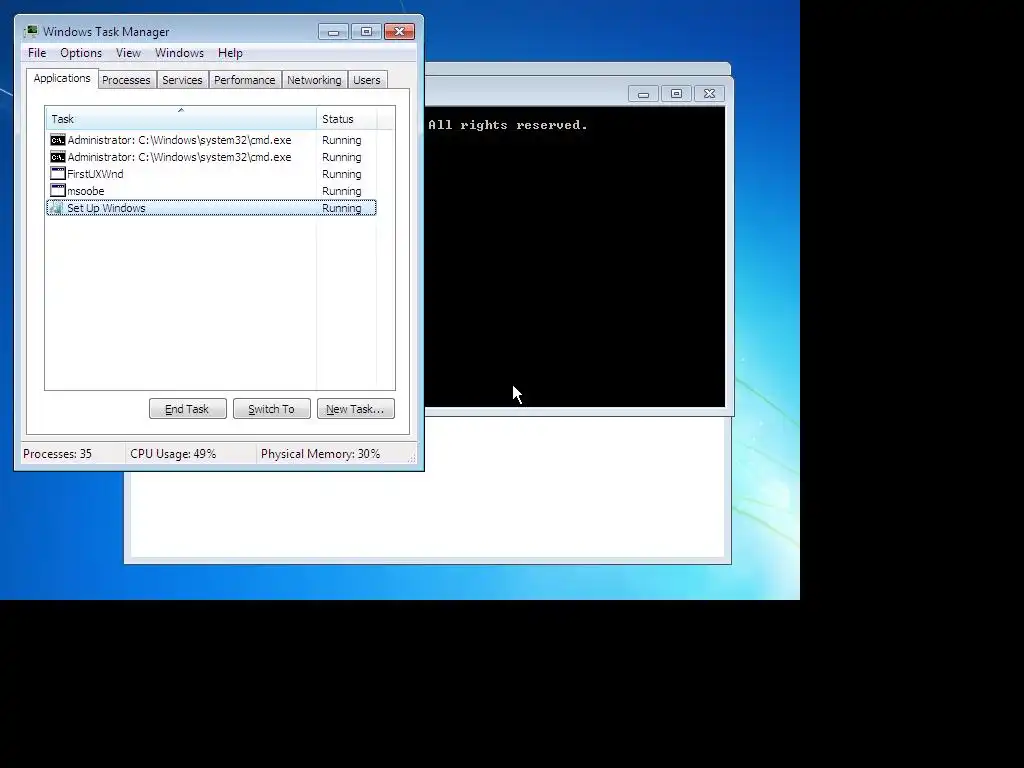Close the Windows Task Manager window
Viewport: 1024px width, 768px height.
pyautogui.click(x=400, y=31)
